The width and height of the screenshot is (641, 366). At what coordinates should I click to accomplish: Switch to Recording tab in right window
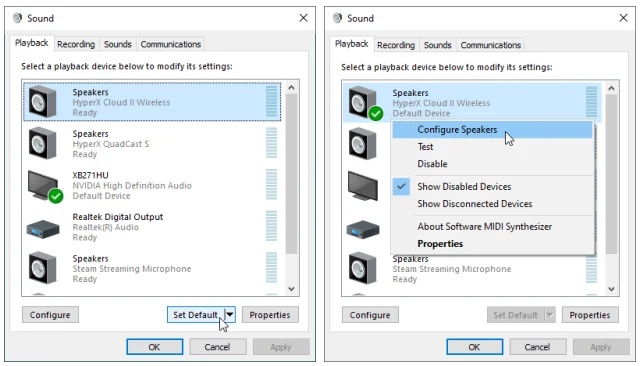(x=396, y=45)
